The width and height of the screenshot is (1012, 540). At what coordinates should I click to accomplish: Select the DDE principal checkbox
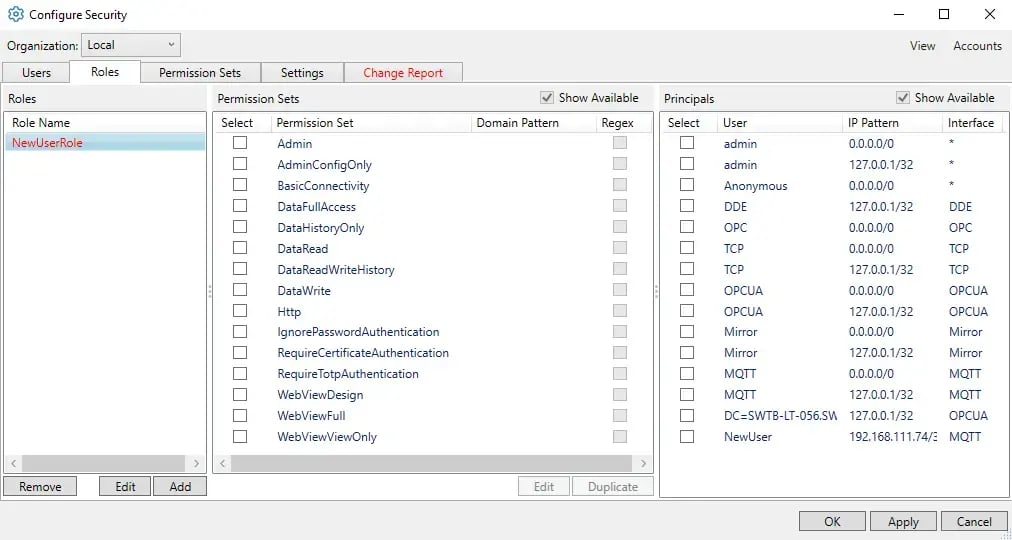coord(687,206)
